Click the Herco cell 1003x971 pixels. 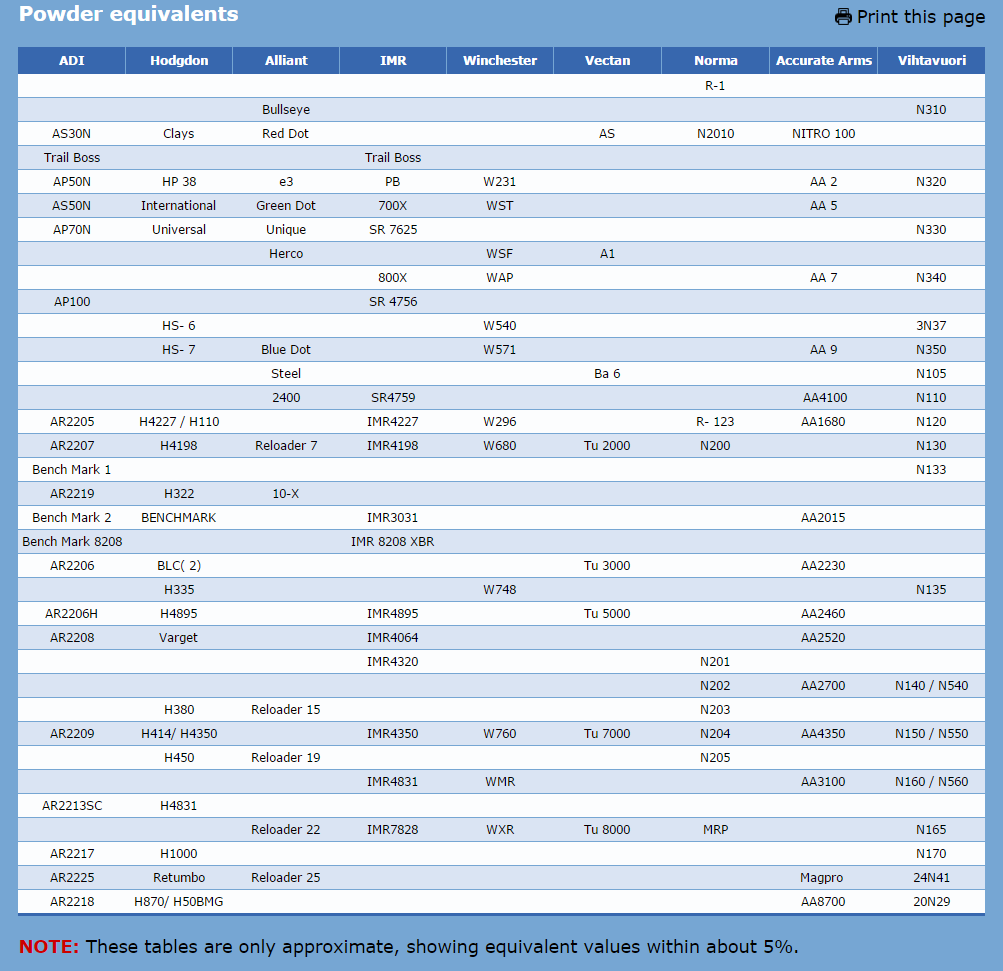(x=286, y=254)
